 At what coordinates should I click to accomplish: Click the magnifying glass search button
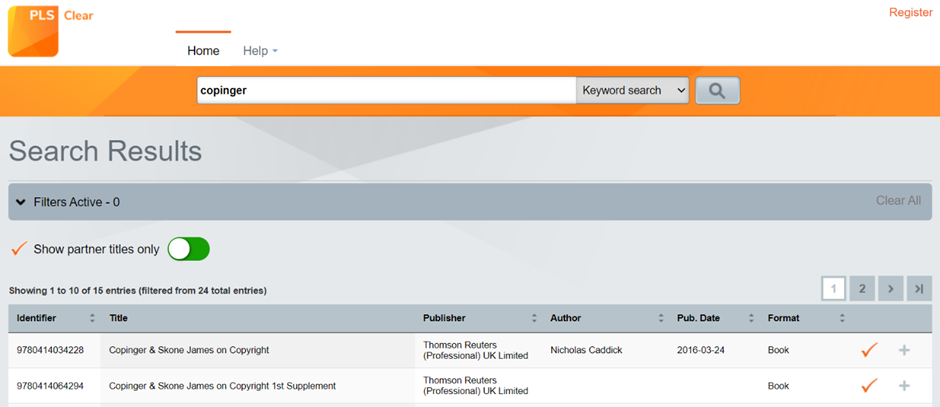[x=718, y=91]
